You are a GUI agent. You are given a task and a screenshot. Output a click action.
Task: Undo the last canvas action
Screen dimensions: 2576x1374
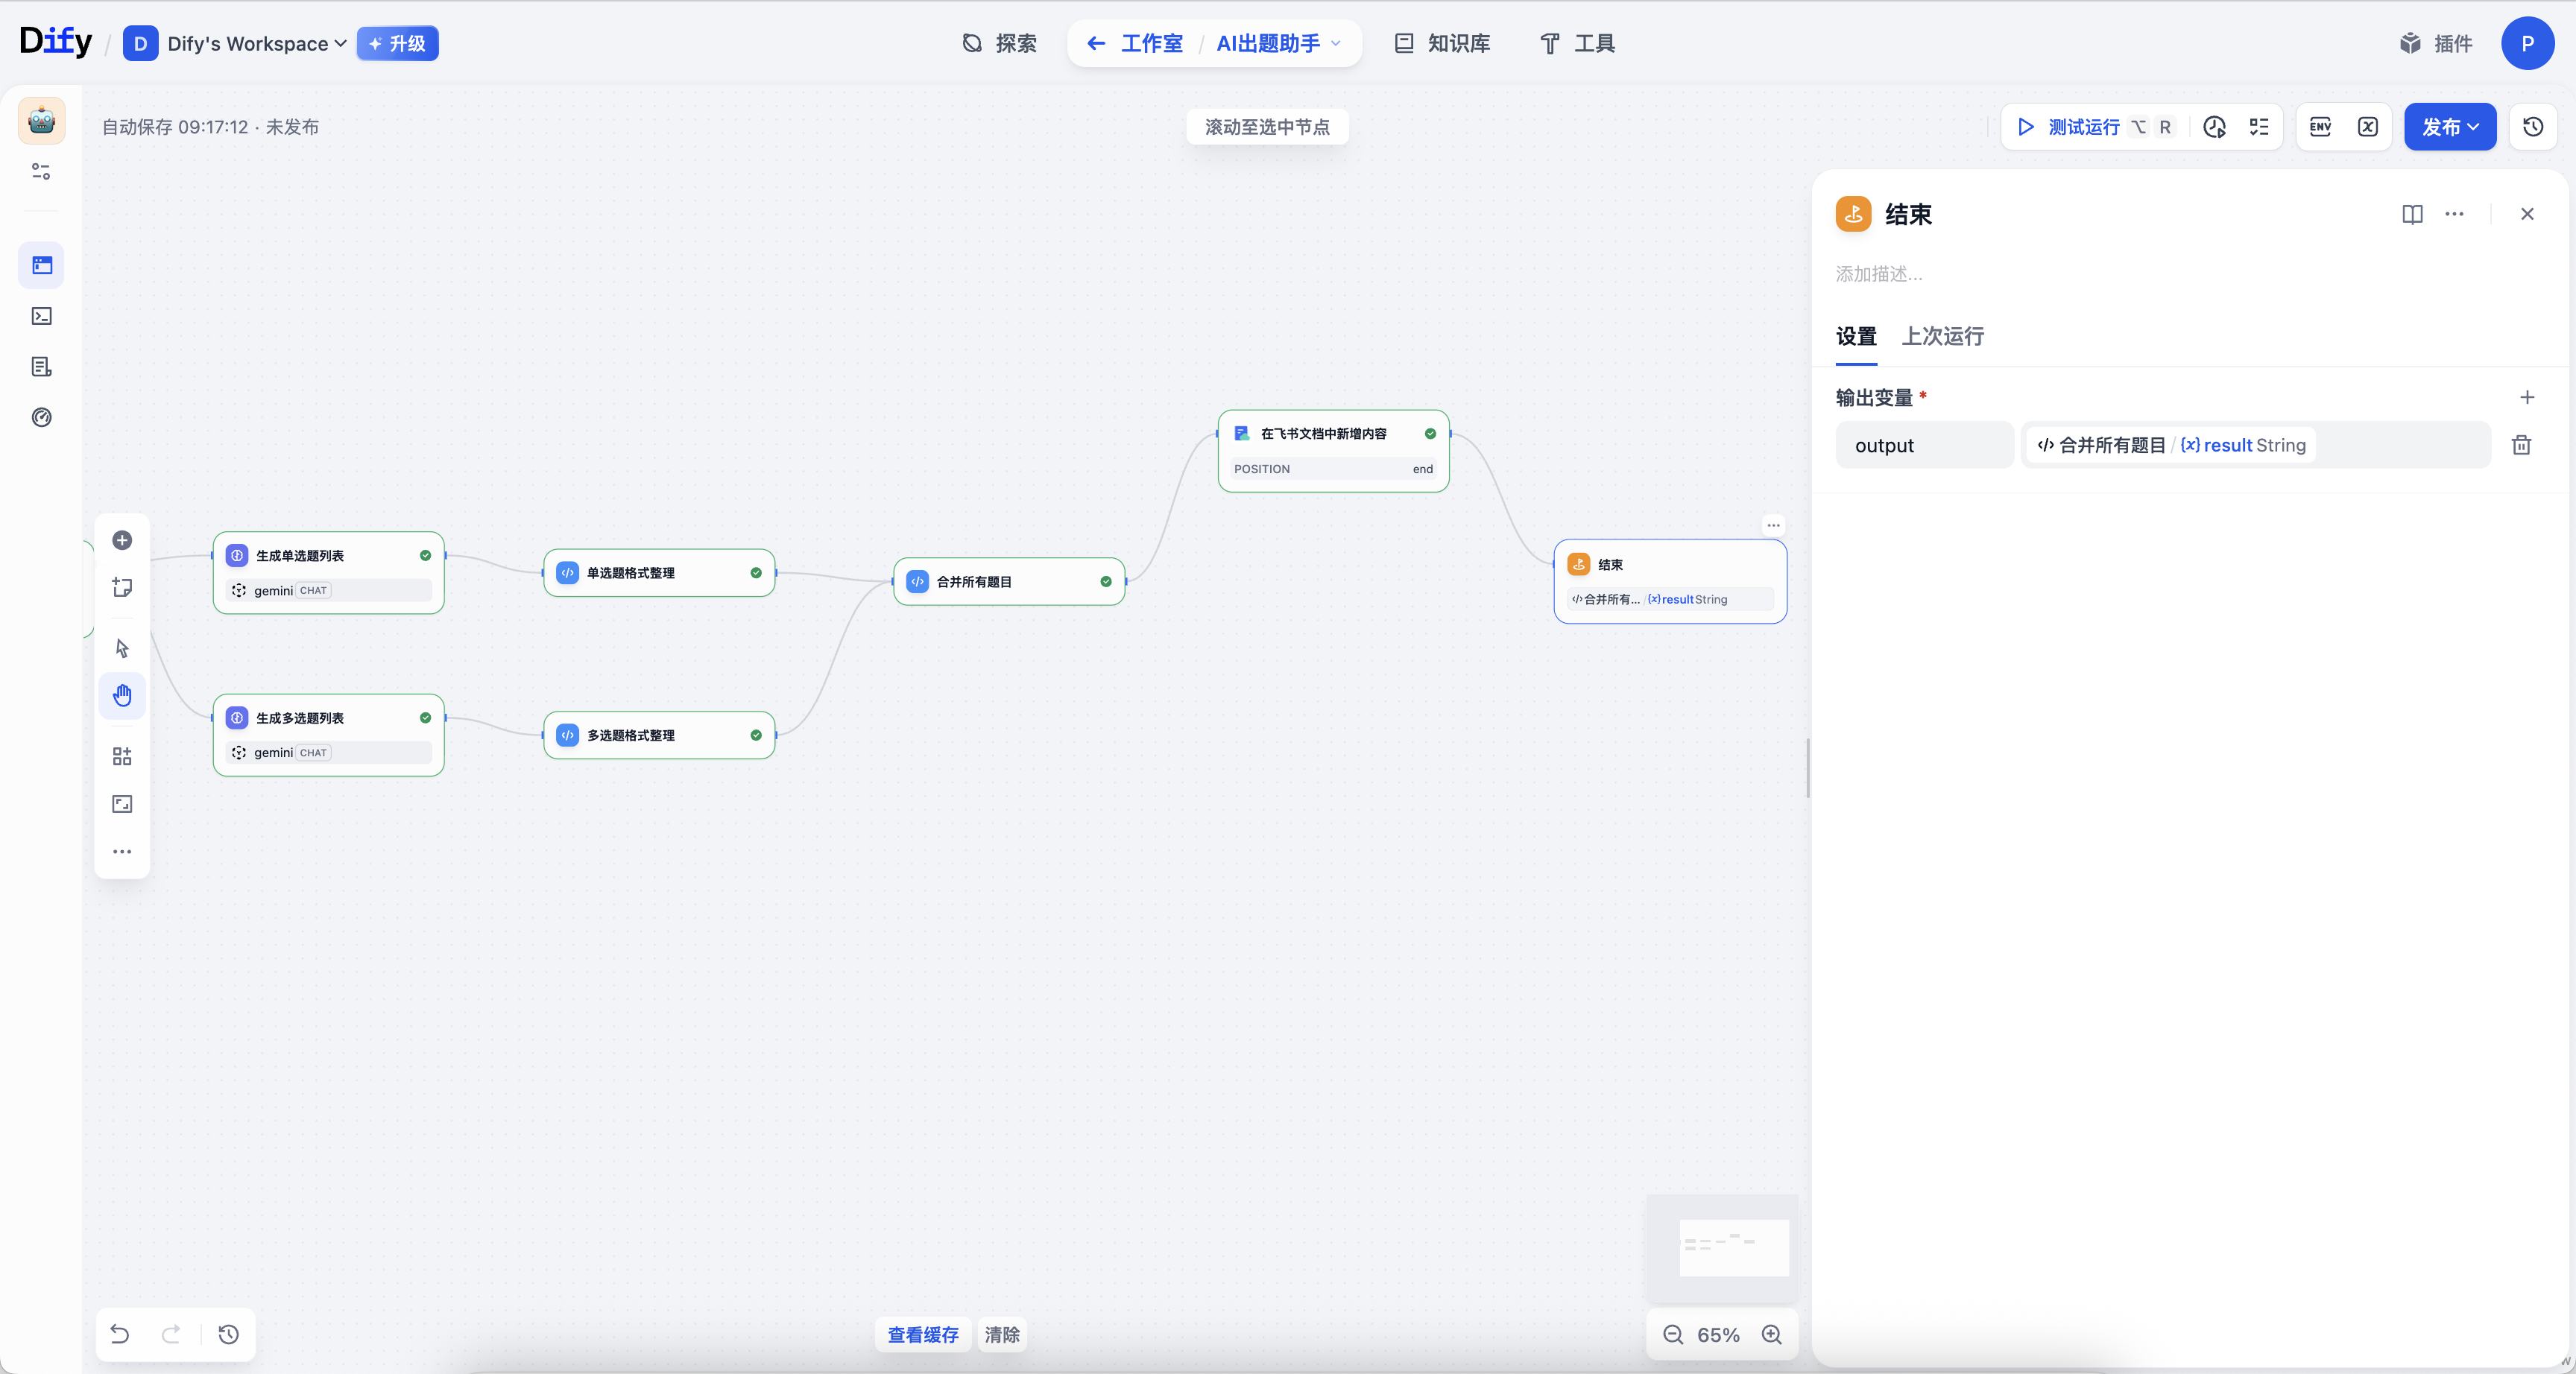point(120,1334)
